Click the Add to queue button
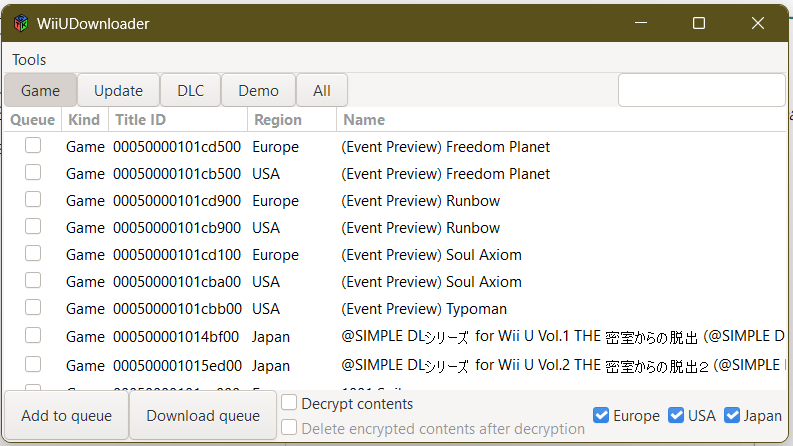Viewport: 793px width, 446px height. click(66, 415)
